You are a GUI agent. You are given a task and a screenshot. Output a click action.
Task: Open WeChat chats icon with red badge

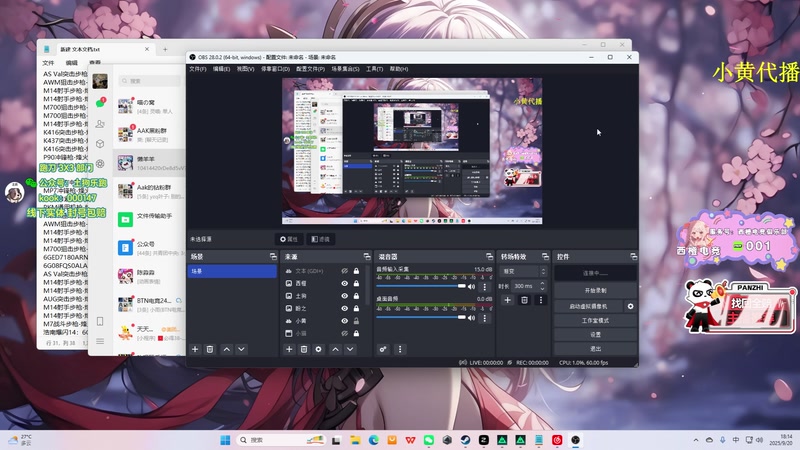point(100,103)
